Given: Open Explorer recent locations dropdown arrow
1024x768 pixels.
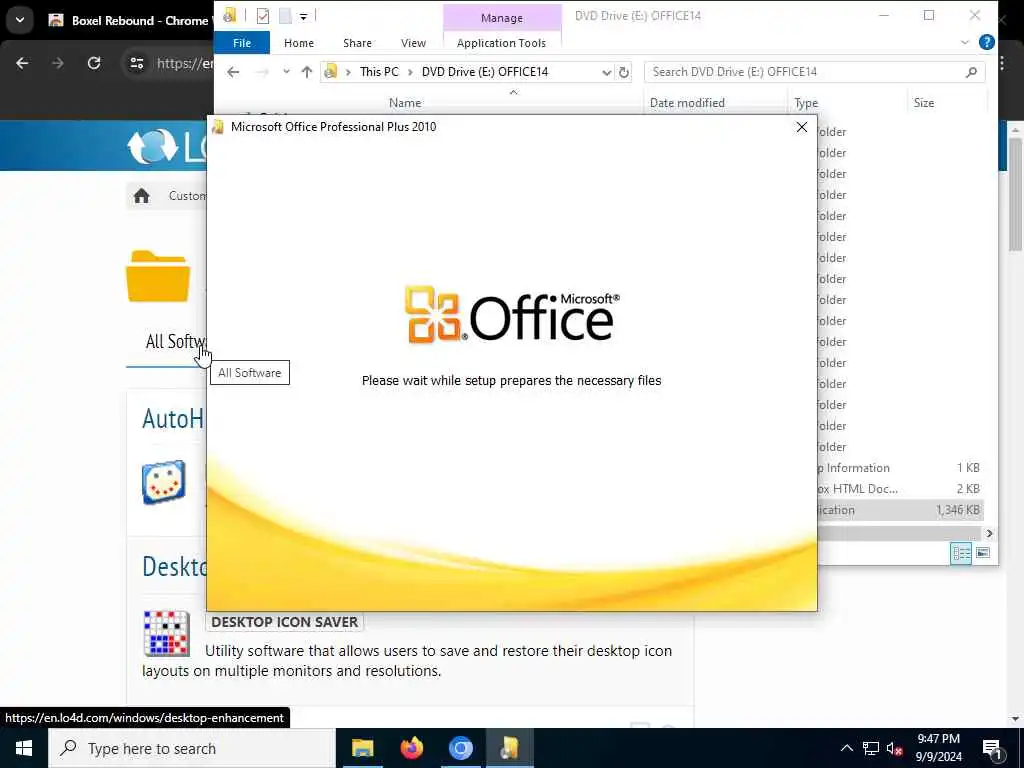Looking at the screenshot, I should point(286,72).
